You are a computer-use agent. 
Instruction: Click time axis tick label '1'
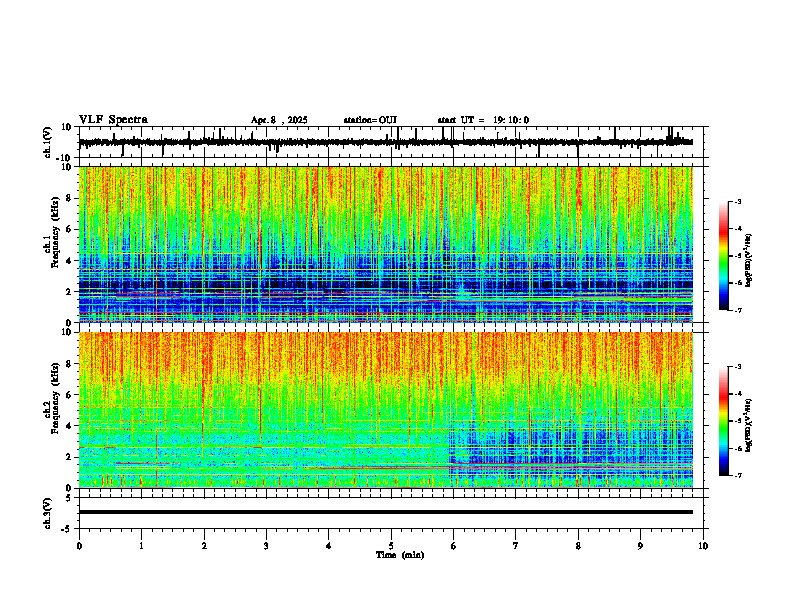(x=141, y=546)
